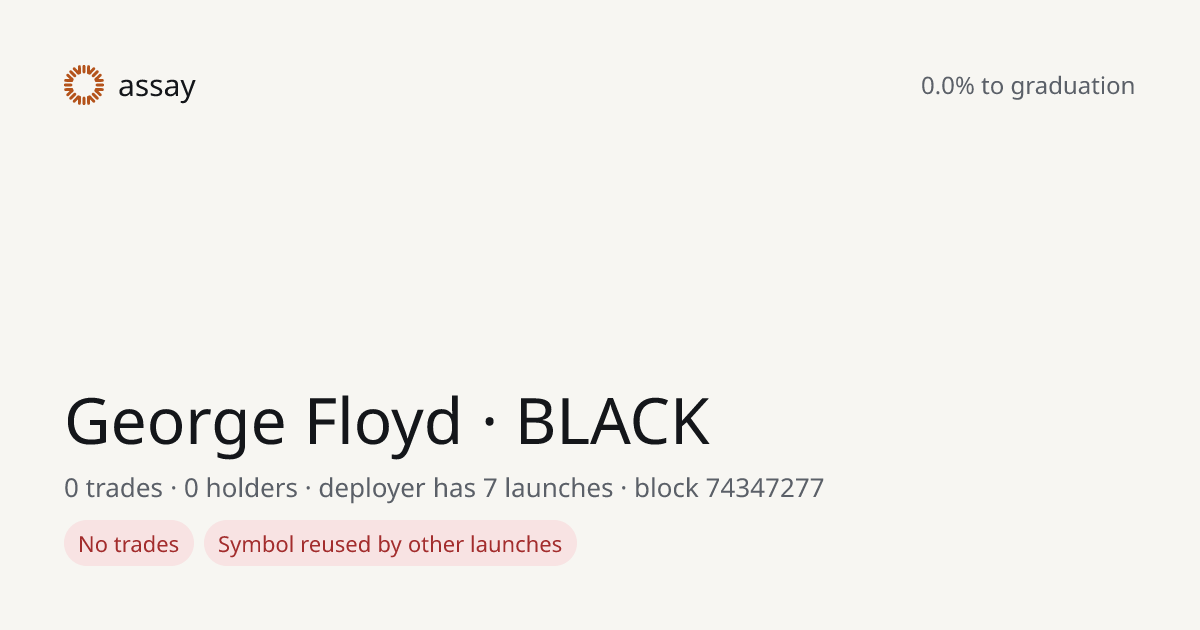This screenshot has height=630, width=1200.
Task: Open the assay wordmark link
Action: pos(157,87)
